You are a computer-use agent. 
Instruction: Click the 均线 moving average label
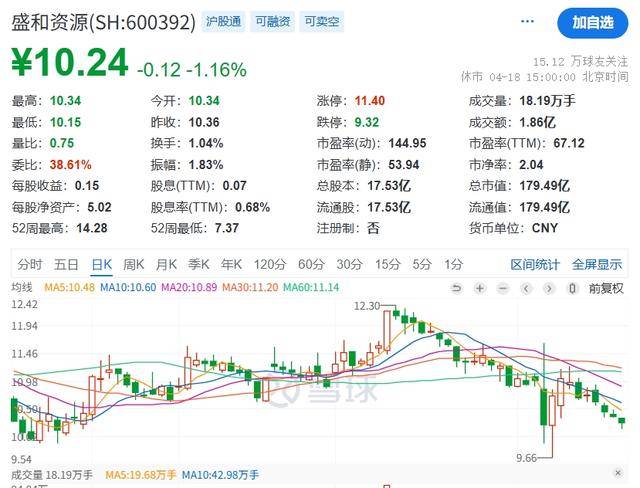pyautogui.click(x=22, y=288)
